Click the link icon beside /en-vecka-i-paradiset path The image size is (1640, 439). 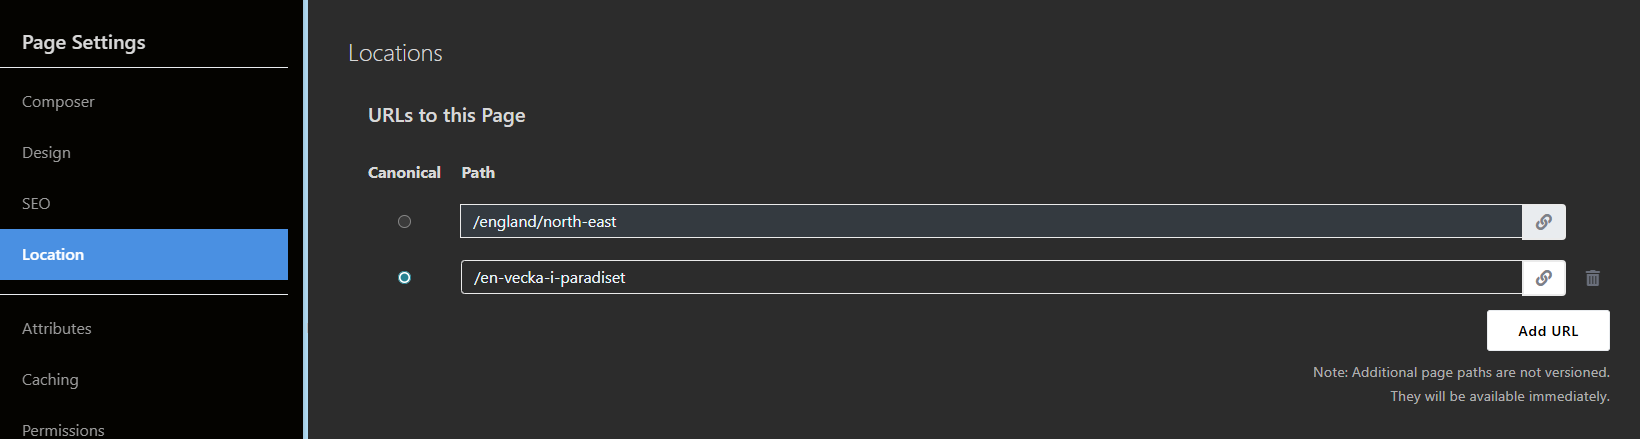pyautogui.click(x=1543, y=278)
